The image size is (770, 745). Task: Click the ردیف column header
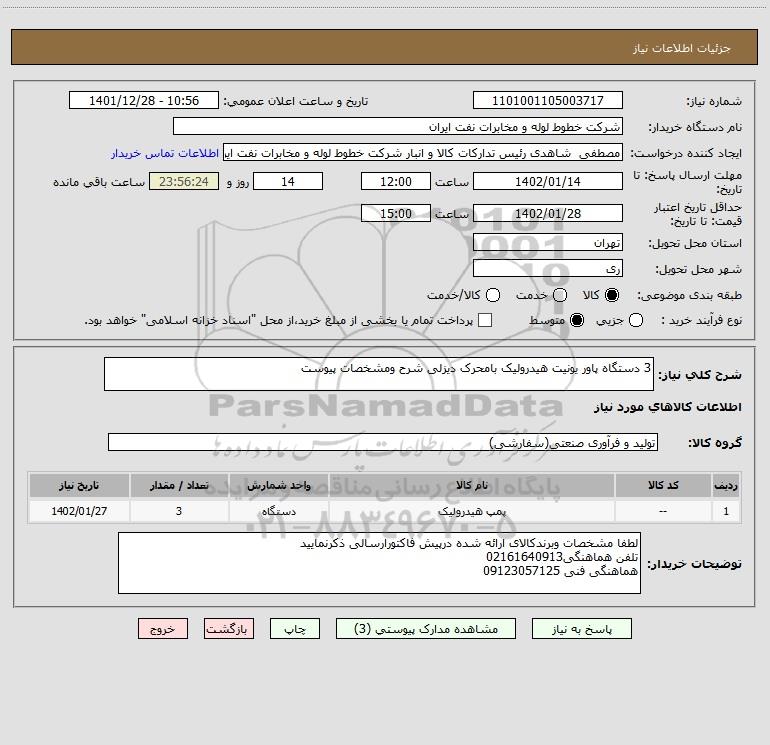[x=726, y=485]
